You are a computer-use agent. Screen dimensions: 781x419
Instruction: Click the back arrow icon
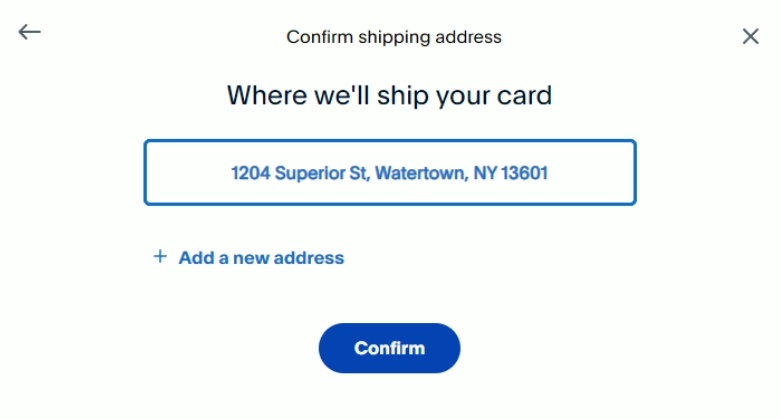coord(30,32)
